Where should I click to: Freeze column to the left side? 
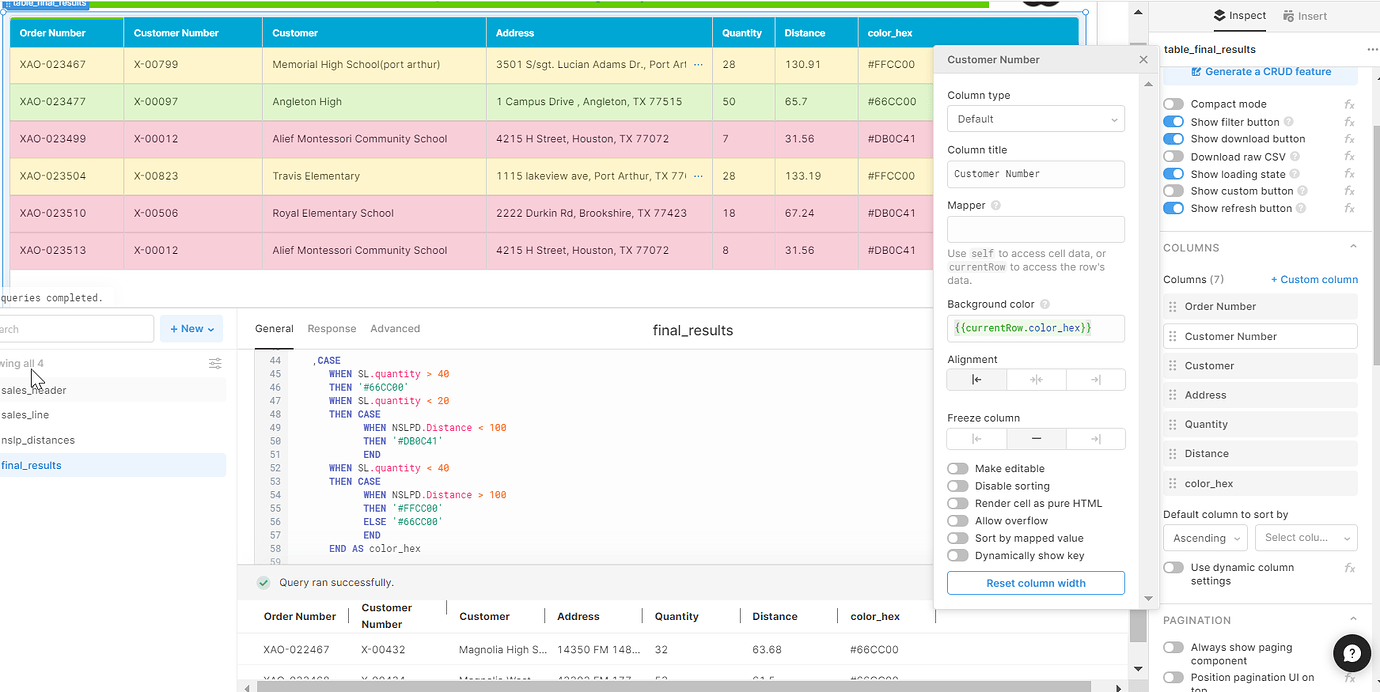976,439
